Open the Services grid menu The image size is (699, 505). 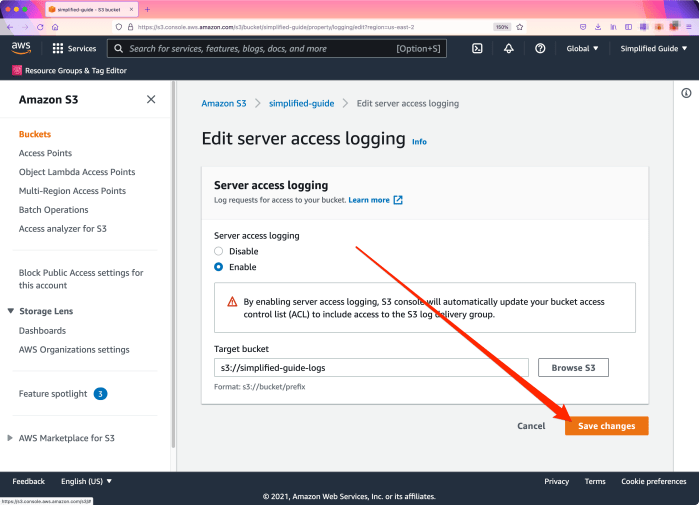[74, 49]
